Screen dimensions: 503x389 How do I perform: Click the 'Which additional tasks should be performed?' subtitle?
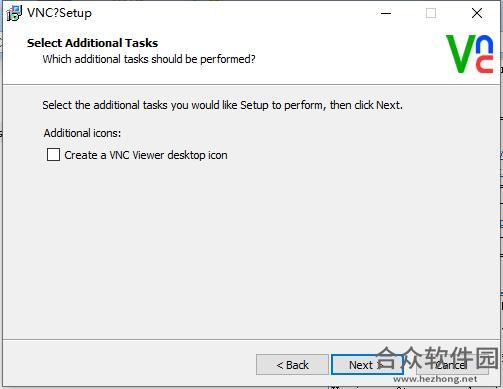[149, 59]
